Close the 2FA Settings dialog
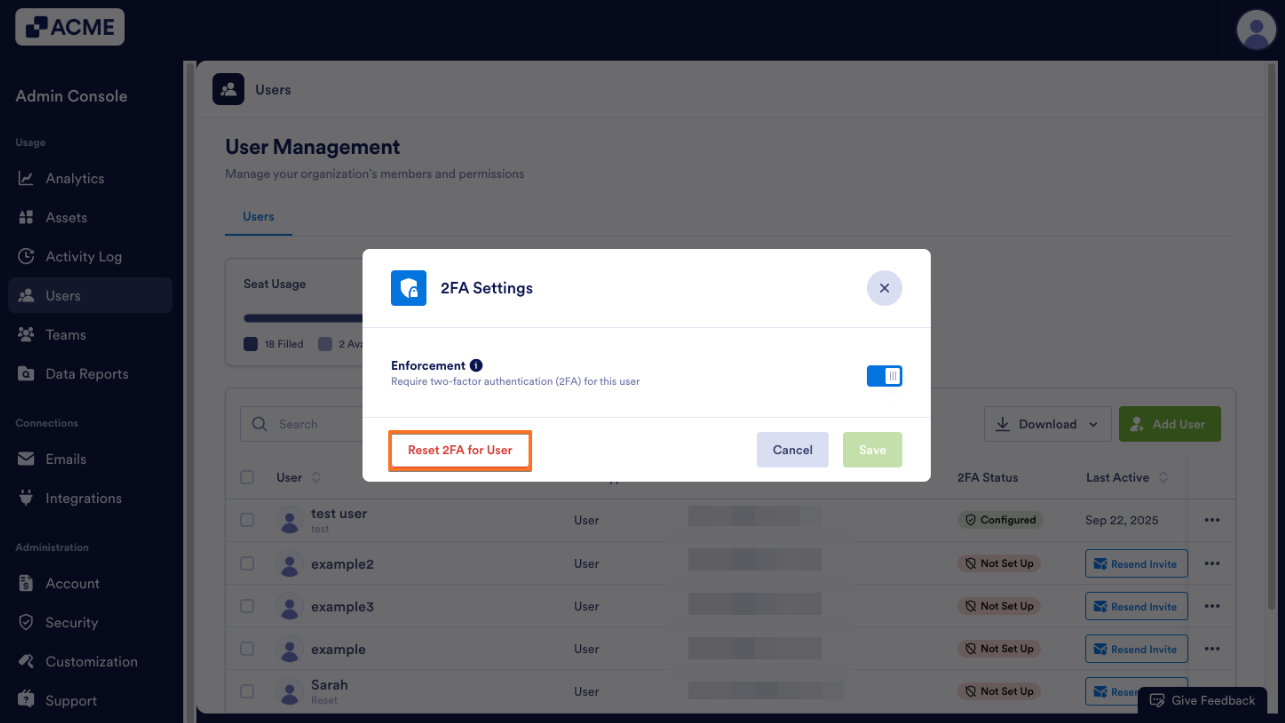 tap(884, 288)
